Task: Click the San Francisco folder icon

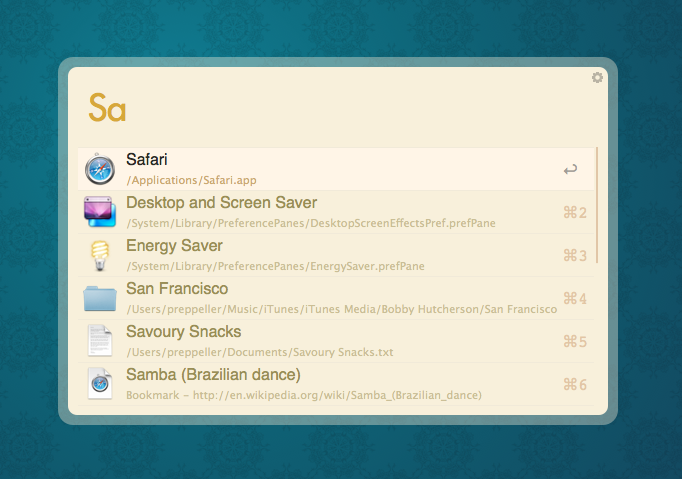Action: (x=100, y=299)
